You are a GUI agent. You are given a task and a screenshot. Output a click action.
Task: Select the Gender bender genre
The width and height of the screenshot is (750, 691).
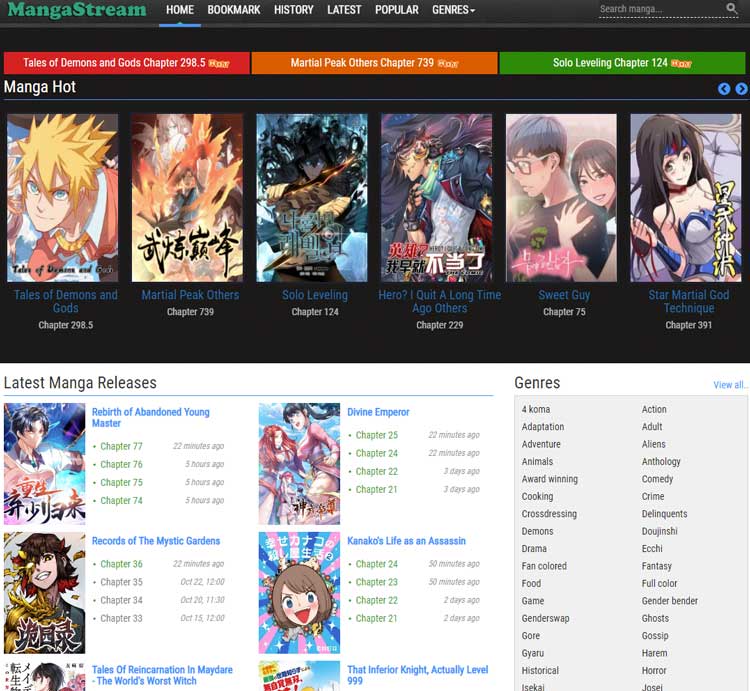tap(670, 601)
